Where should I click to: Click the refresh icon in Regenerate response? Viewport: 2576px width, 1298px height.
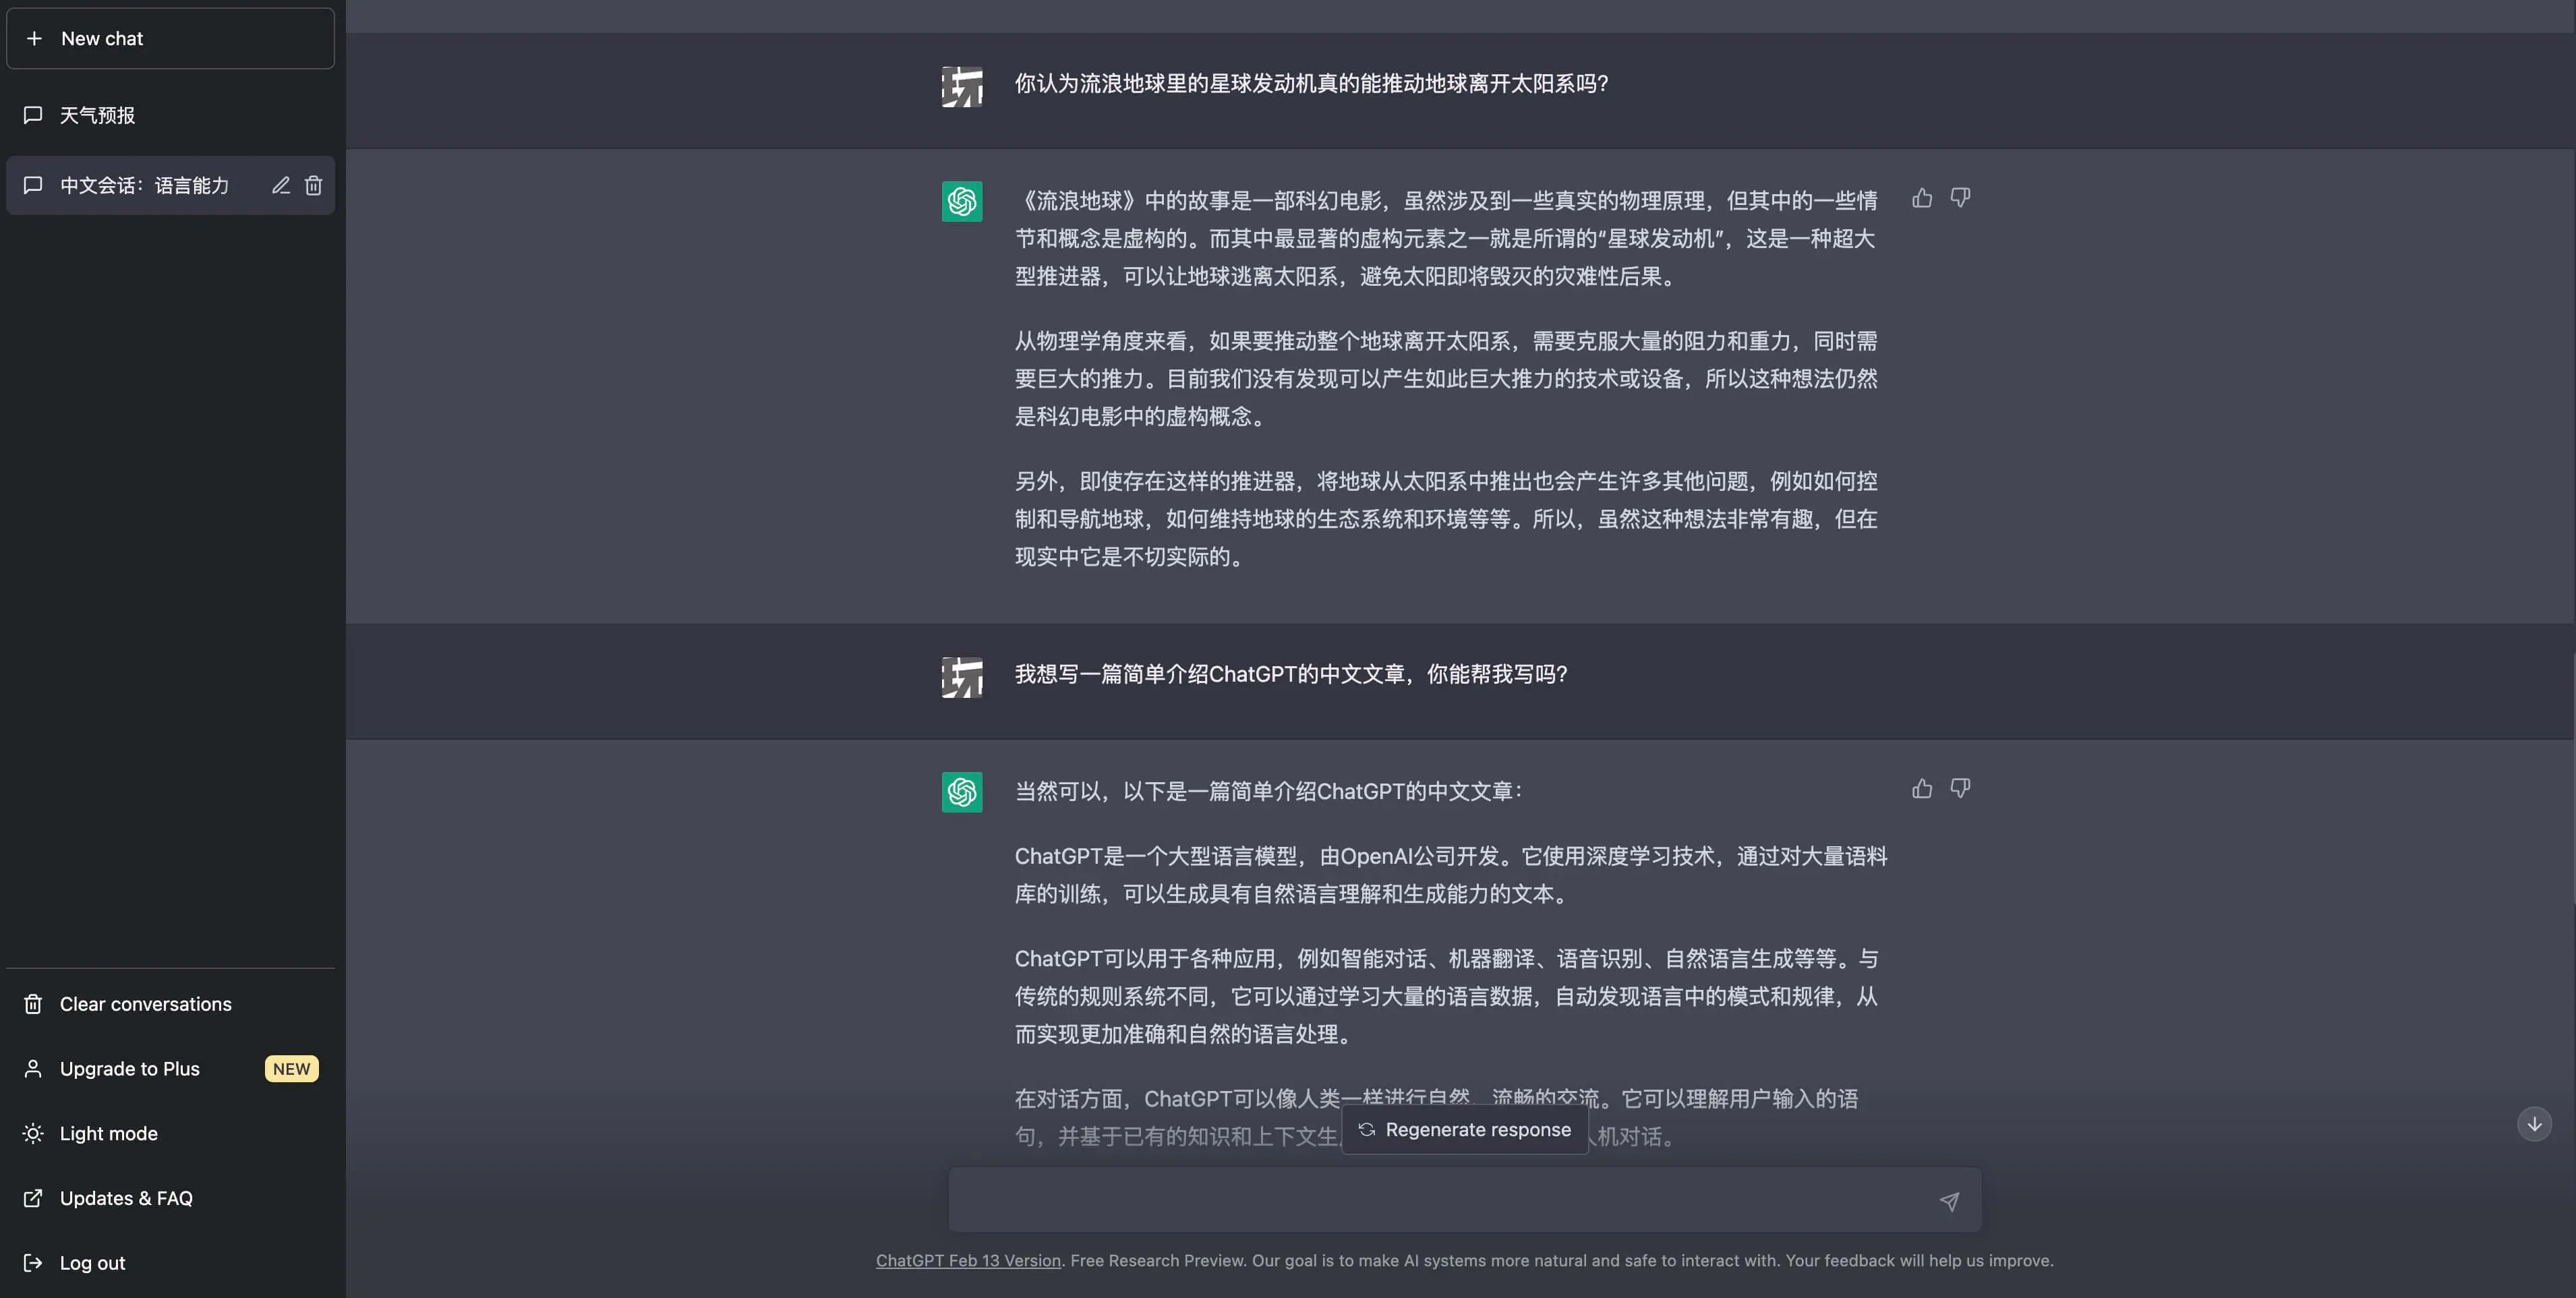point(1367,1130)
